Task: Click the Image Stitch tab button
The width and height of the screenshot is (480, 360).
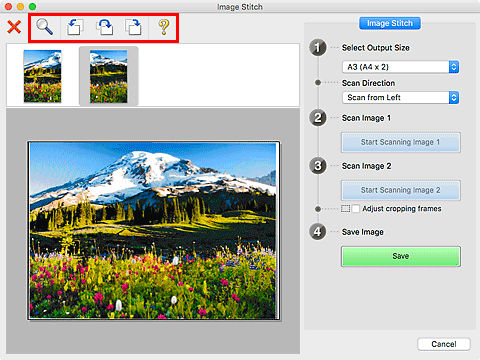Action: [x=390, y=23]
